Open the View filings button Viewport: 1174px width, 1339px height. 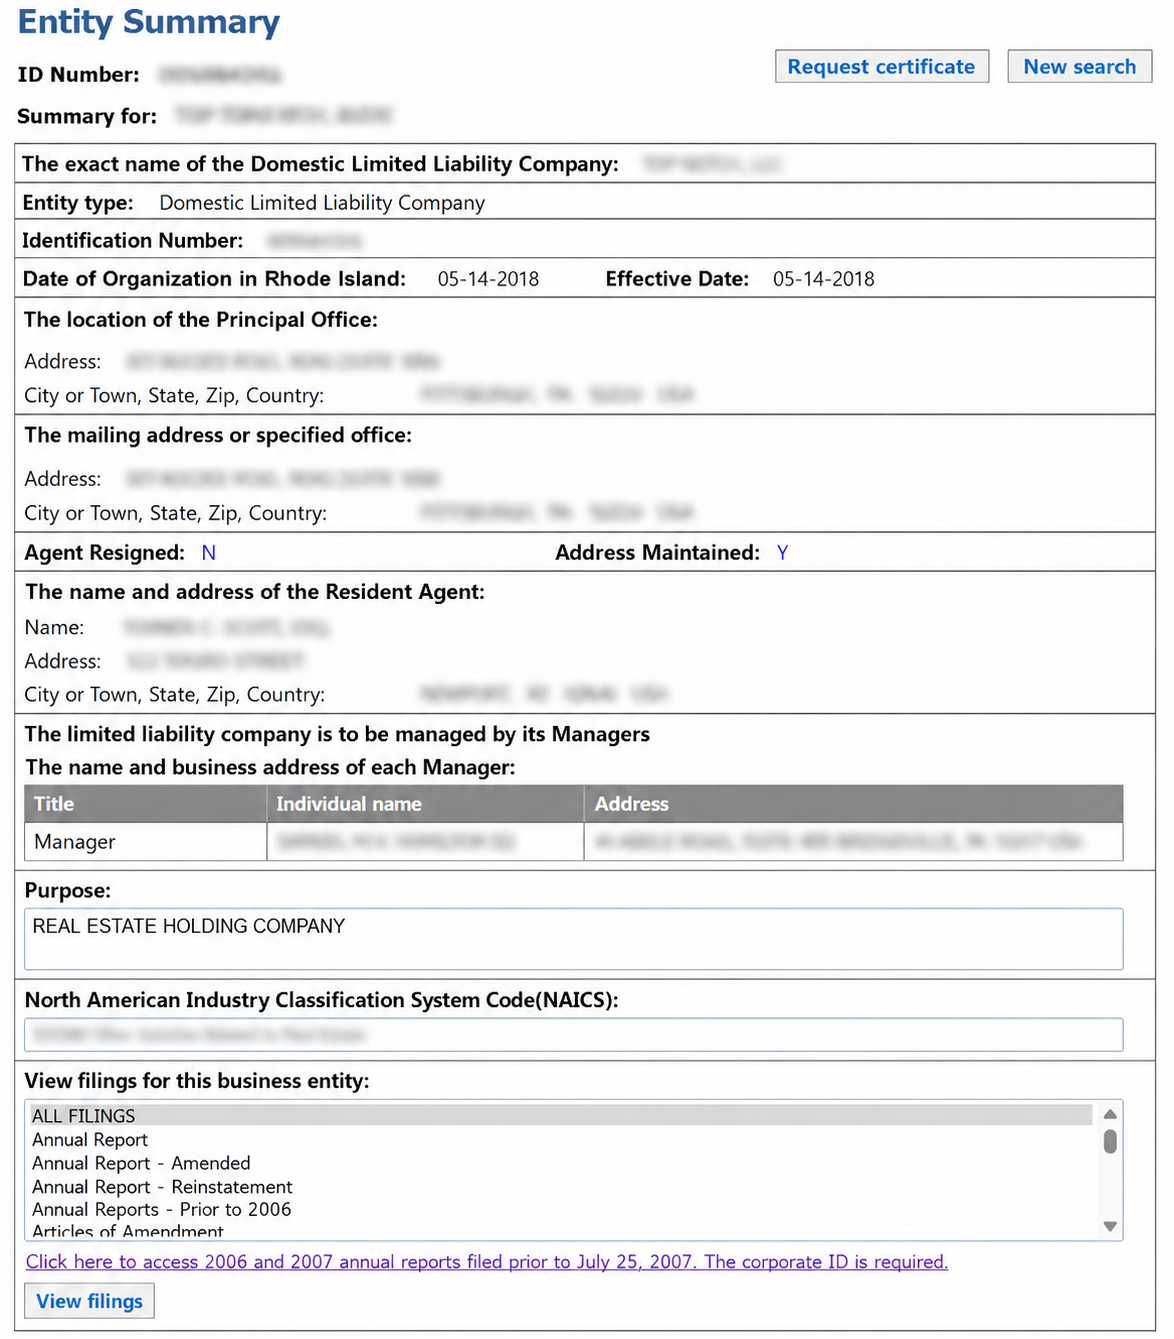pos(89,1301)
